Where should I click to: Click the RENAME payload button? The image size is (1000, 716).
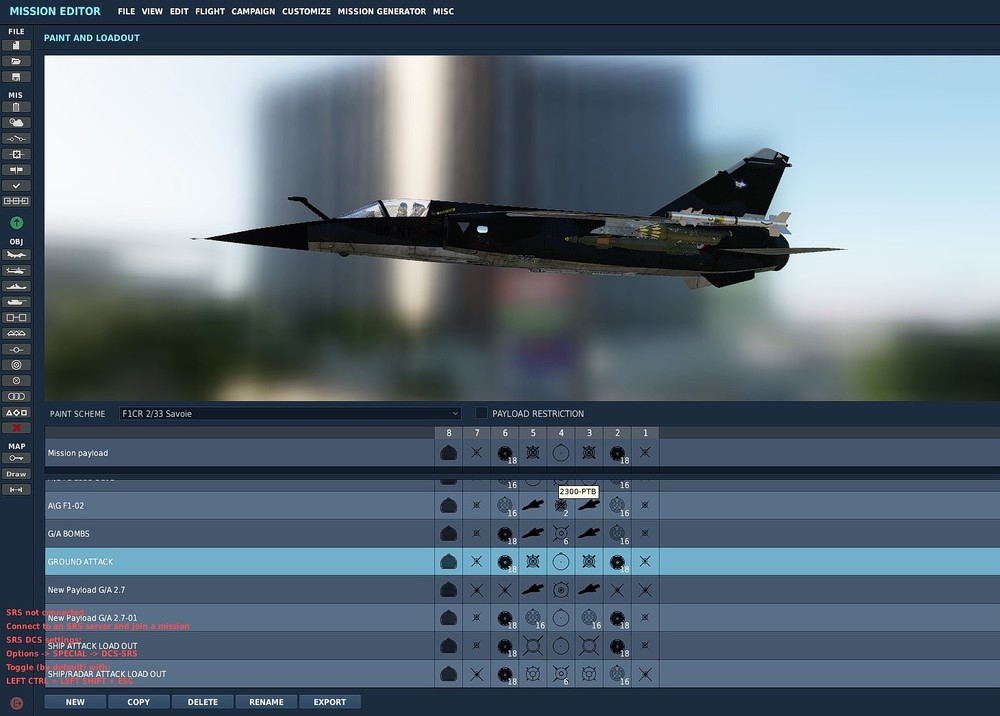267,702
